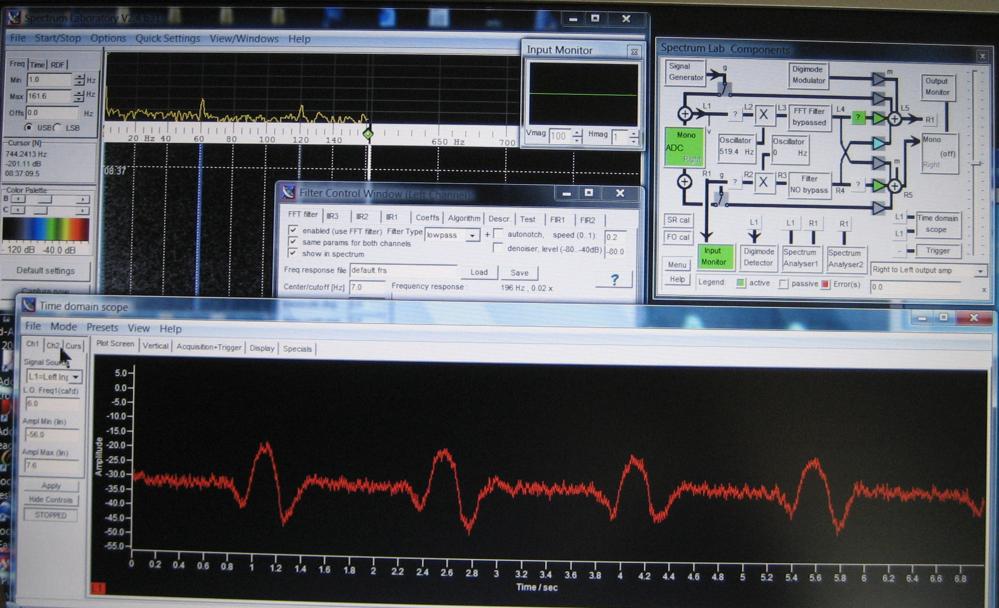Switch to the Acquisition+Trigger tab
Viewport: 999px width, 608px height.
209,347
